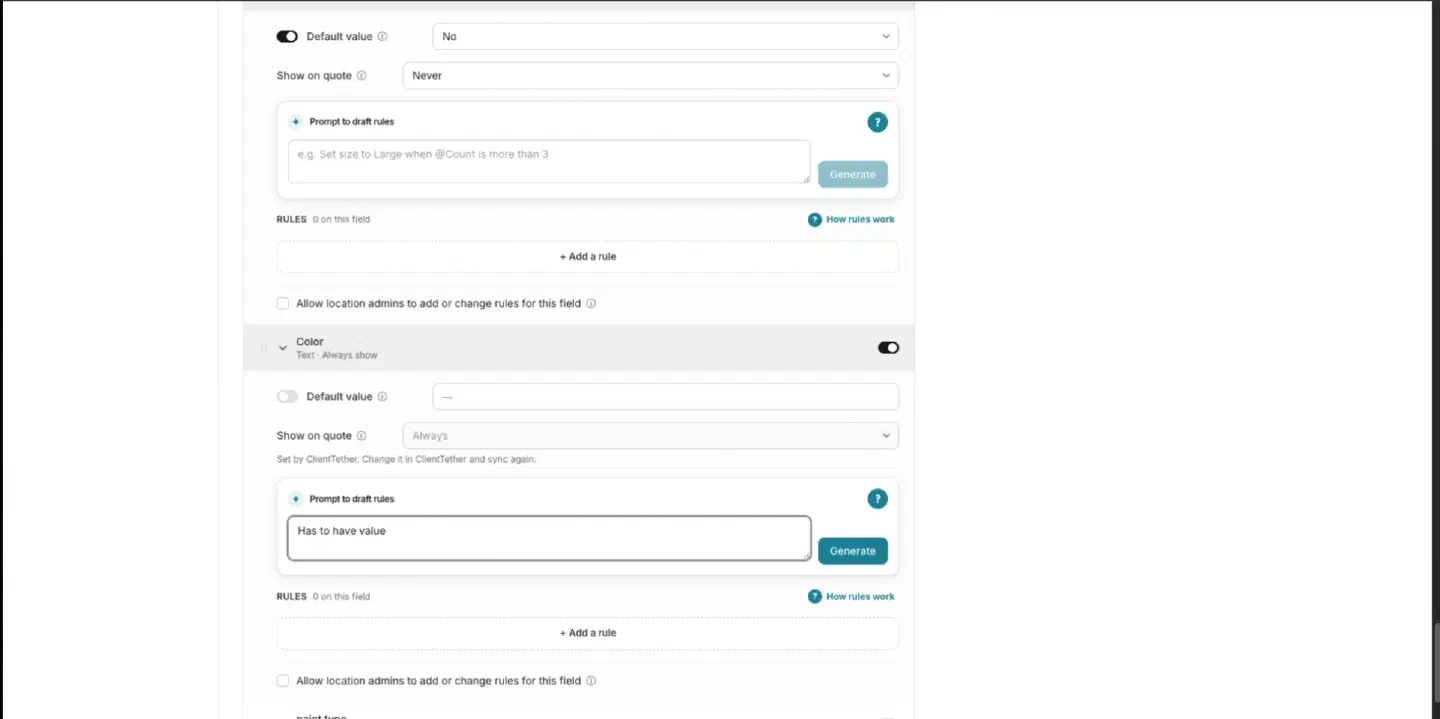Click the info icon after the location admins checkbox above Color row
Image resolution: width=1440 pixels, height=719 pixels.
tap(591, 304)
